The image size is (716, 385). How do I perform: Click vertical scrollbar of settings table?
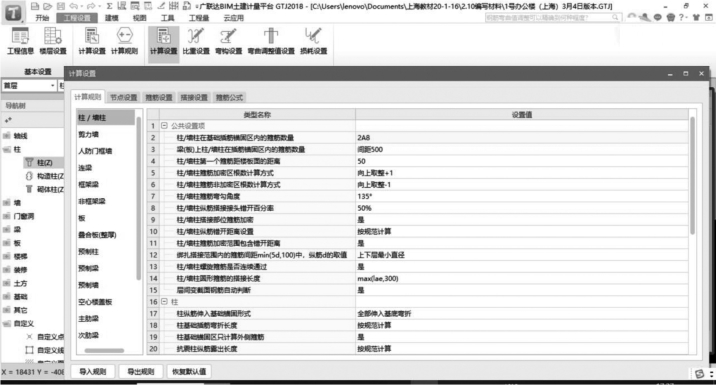[692, 176]
